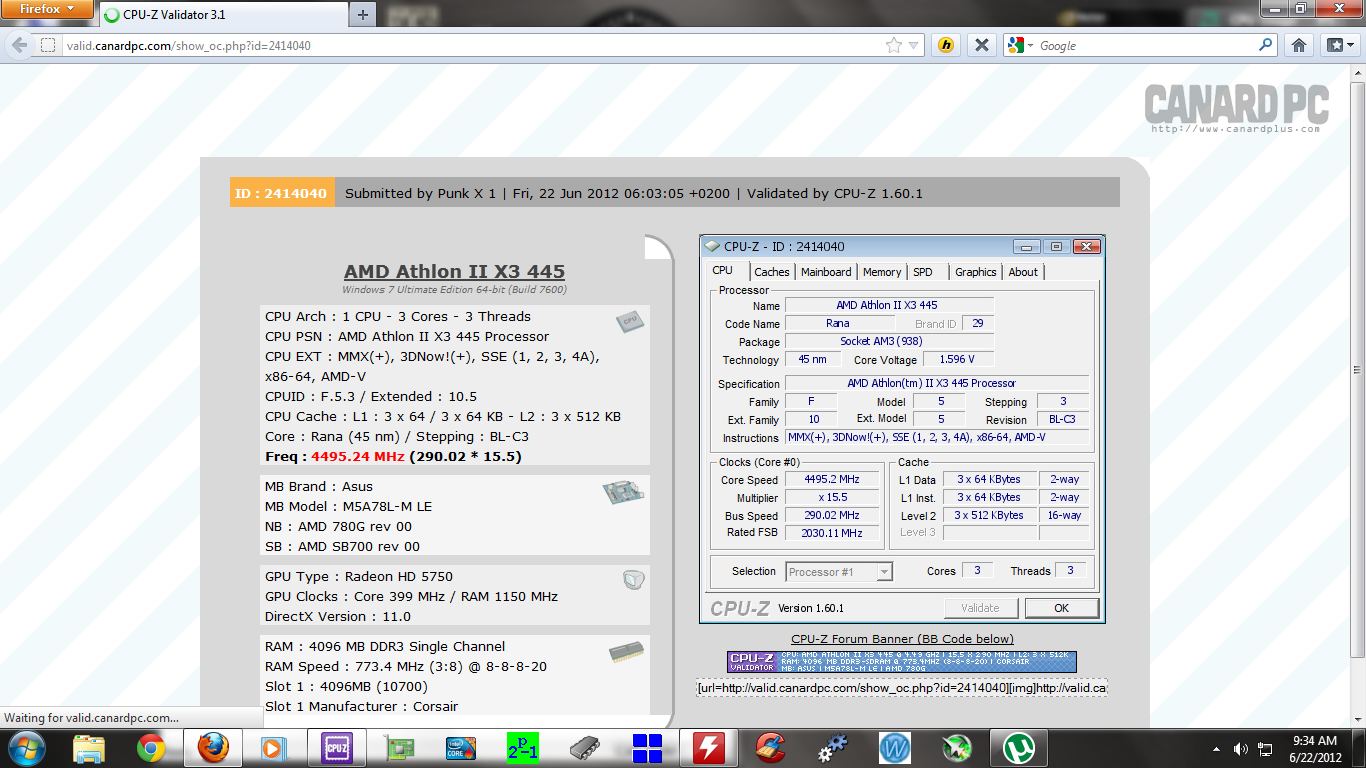Switch to the SPD tab in CPU-Z
Screen dimensions: 1366x768
click(923, 272)
